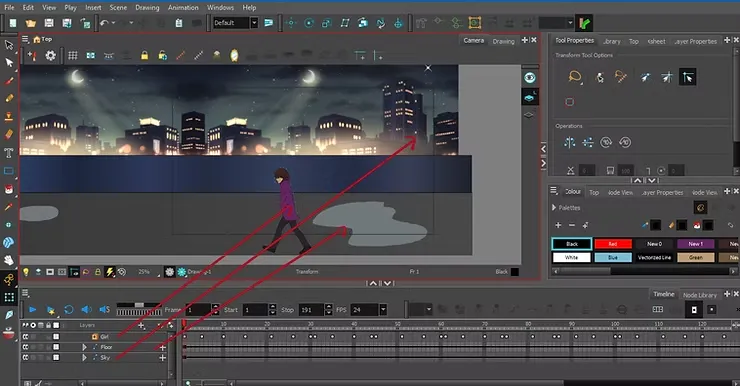Start playback with the Play button
This screenshot has height=386, width=740.
click(33, 310)
